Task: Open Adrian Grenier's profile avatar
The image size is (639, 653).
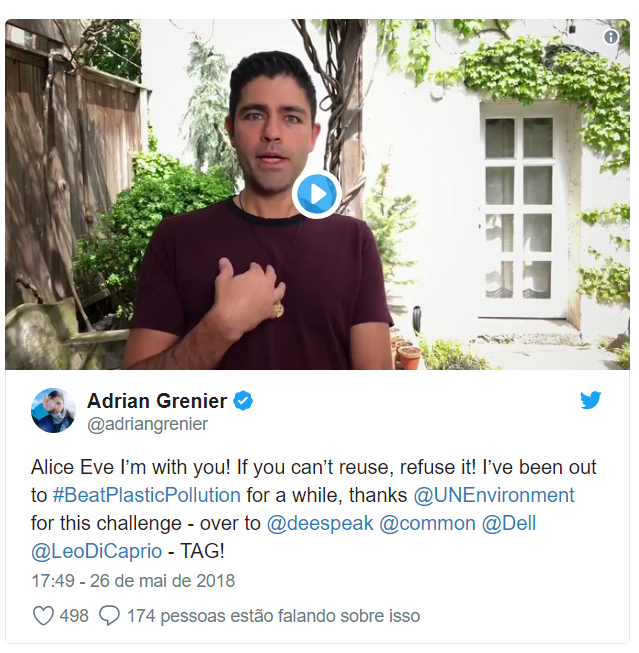Action: [x=53, y=411]
